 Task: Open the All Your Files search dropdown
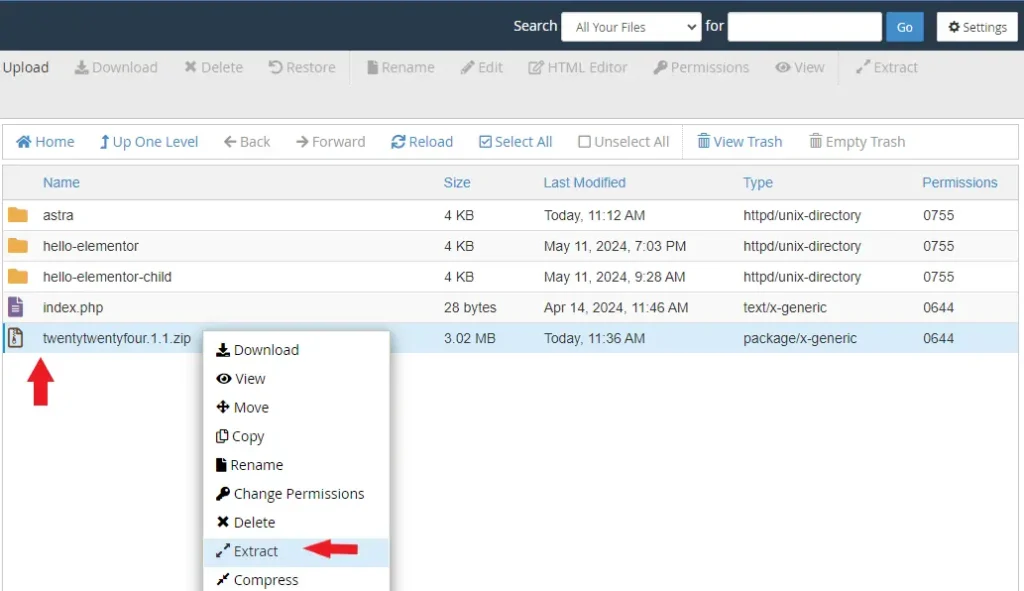point(630,27)
